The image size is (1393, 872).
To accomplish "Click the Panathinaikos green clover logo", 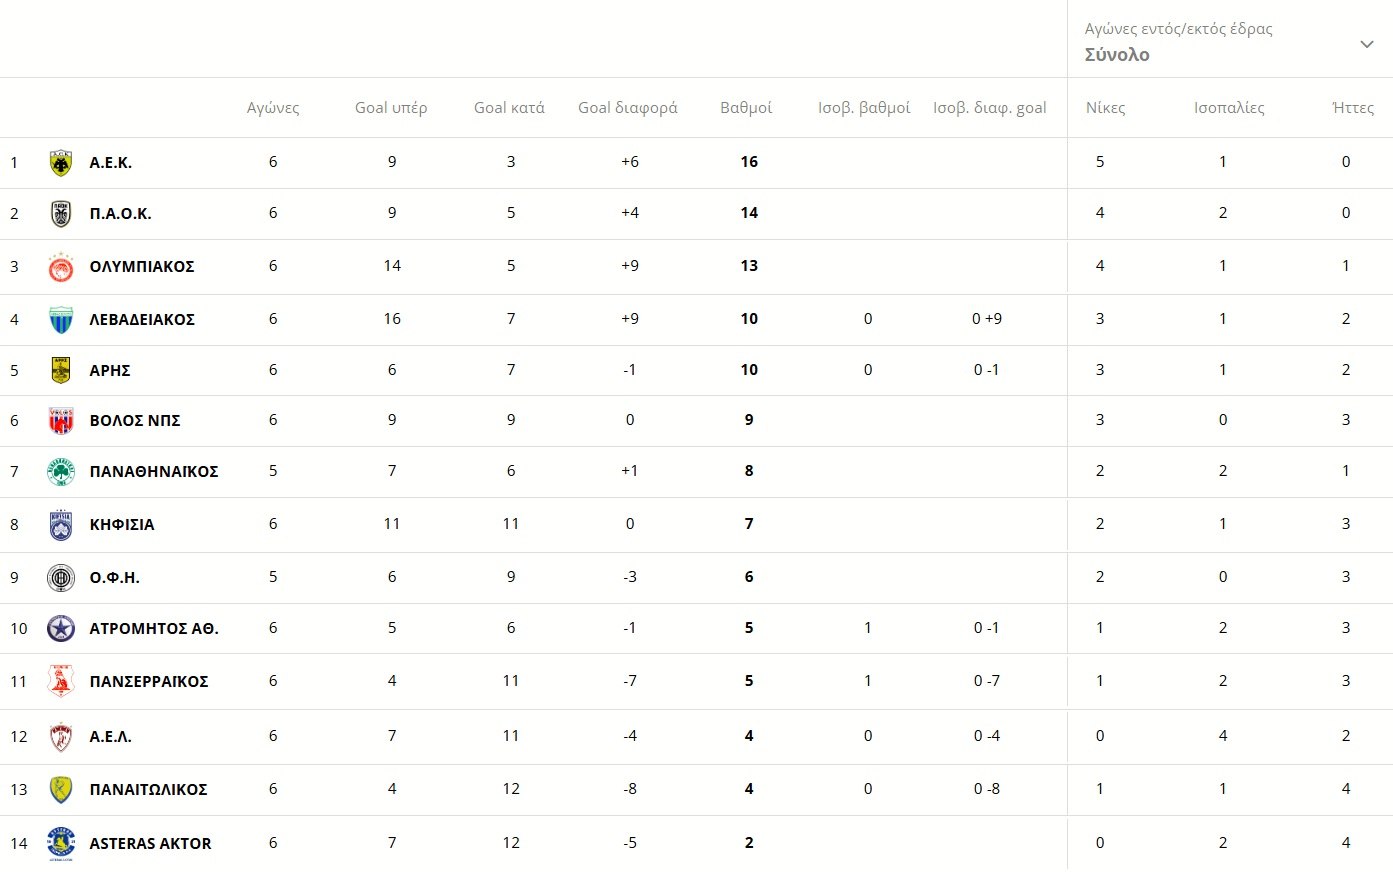I will click(61, 472).
